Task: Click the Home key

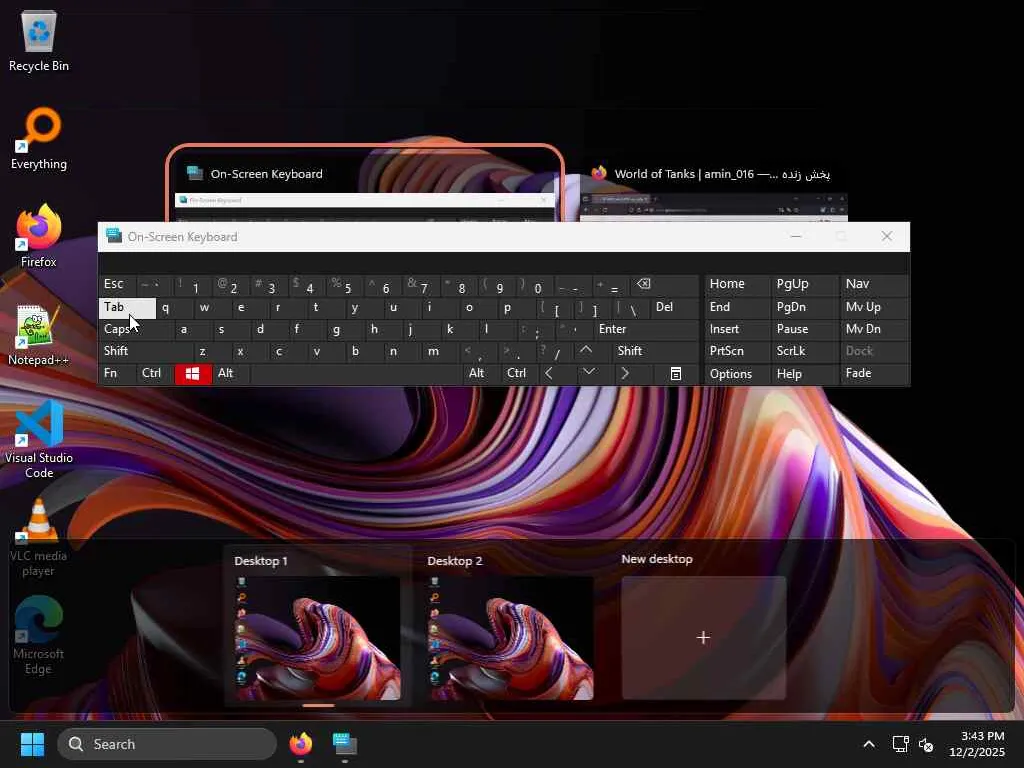Action: click(x=737, y=284)
